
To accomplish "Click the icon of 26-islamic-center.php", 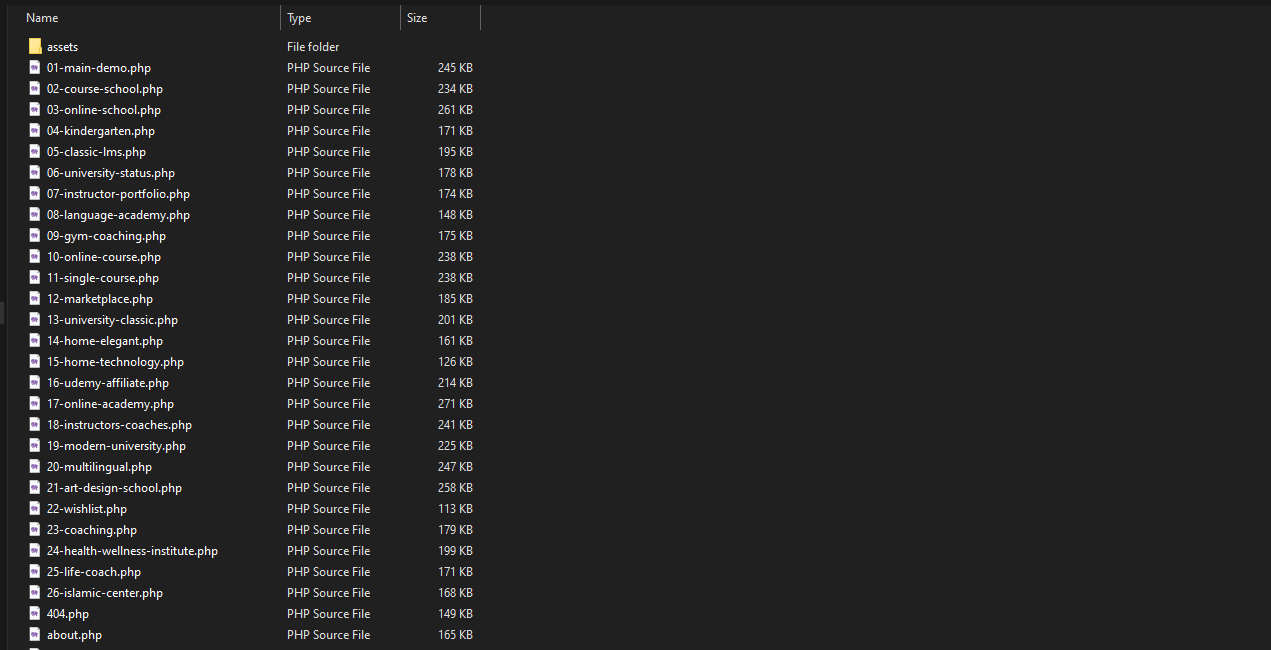I will pyautogui.click(x=35, y=593).
